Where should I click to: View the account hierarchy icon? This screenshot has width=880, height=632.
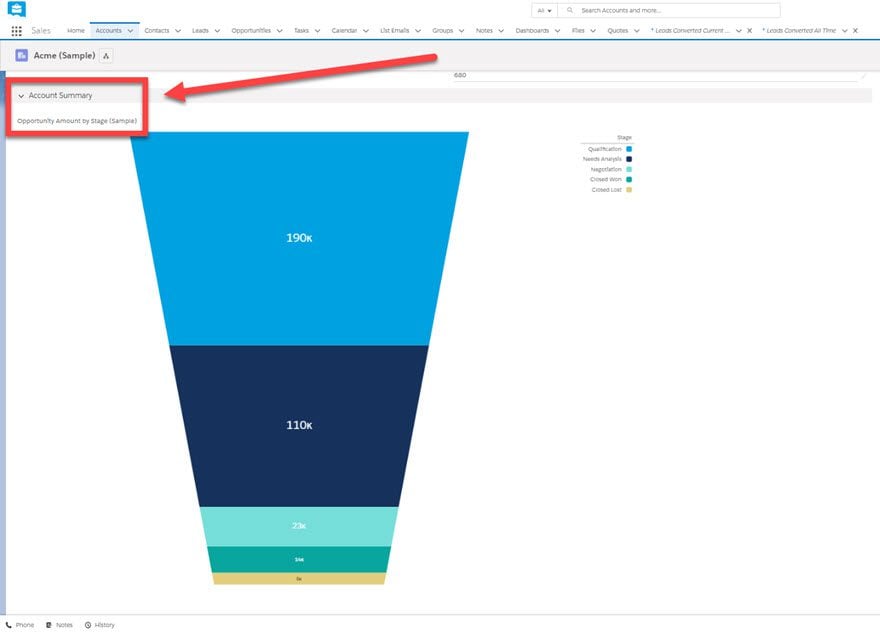[x=106, y=56]
